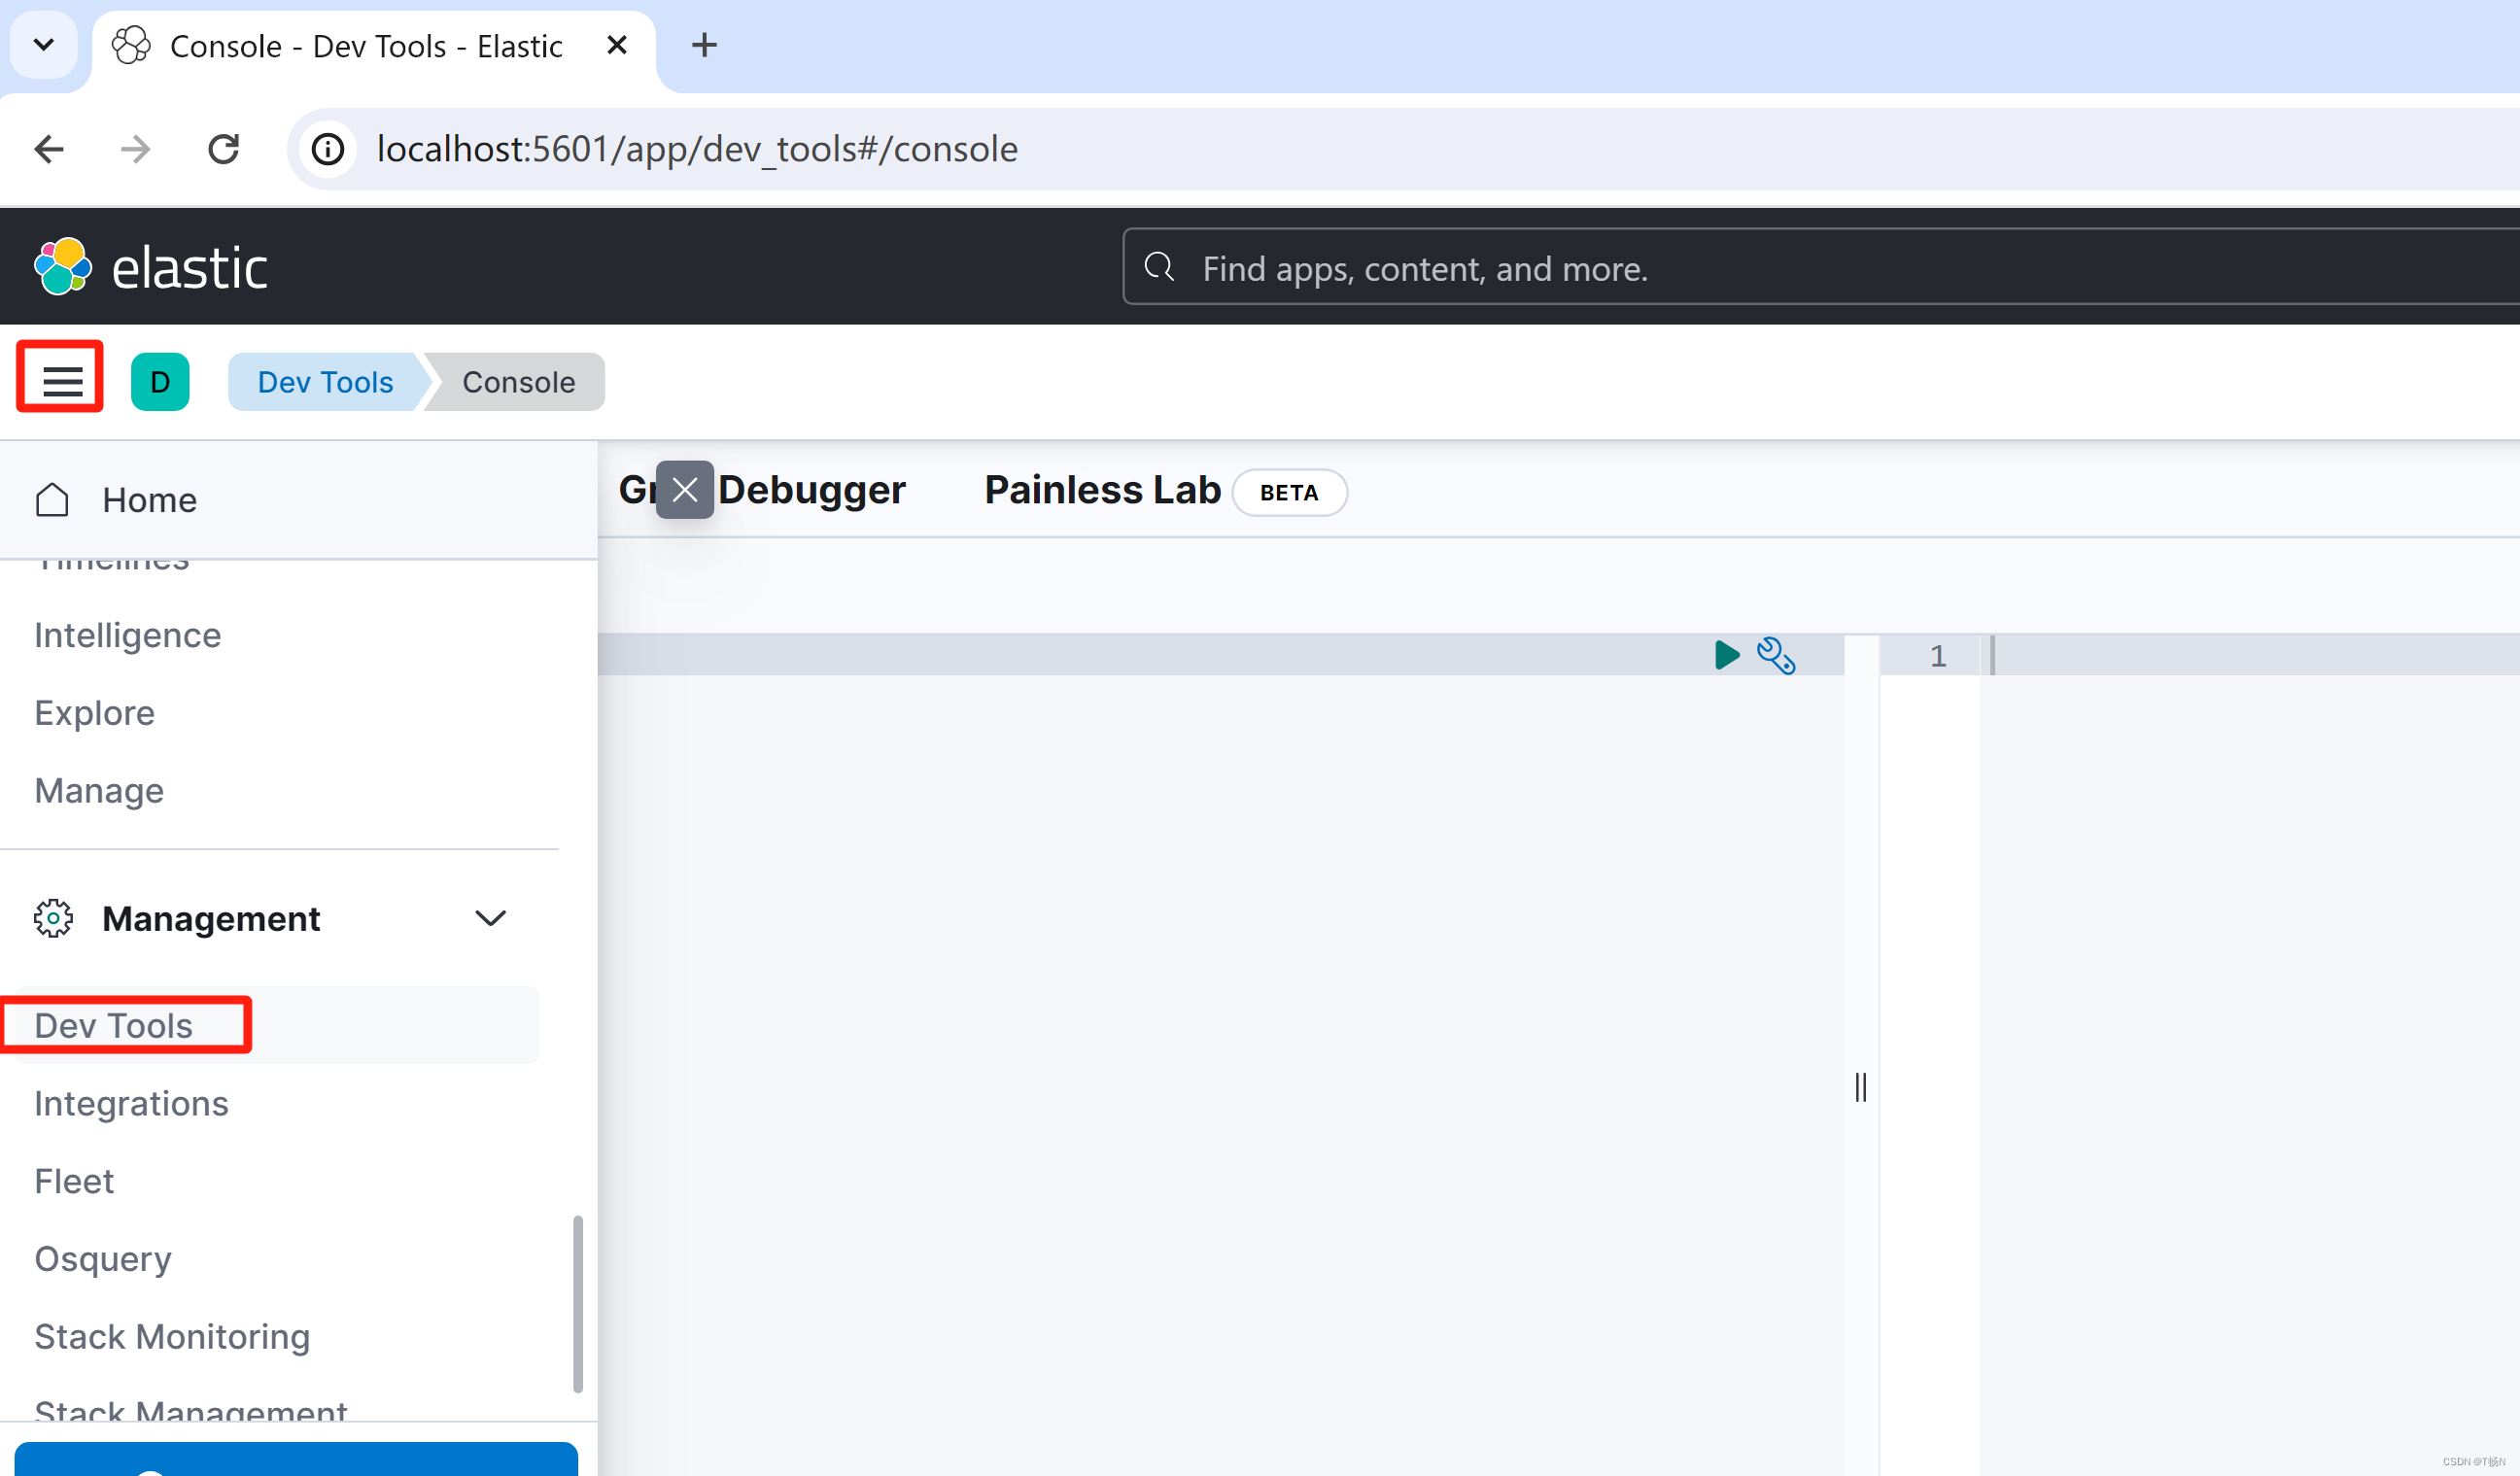Click the site information icon in address bar
The image size is (2520, 1476).
click(327, 148)
